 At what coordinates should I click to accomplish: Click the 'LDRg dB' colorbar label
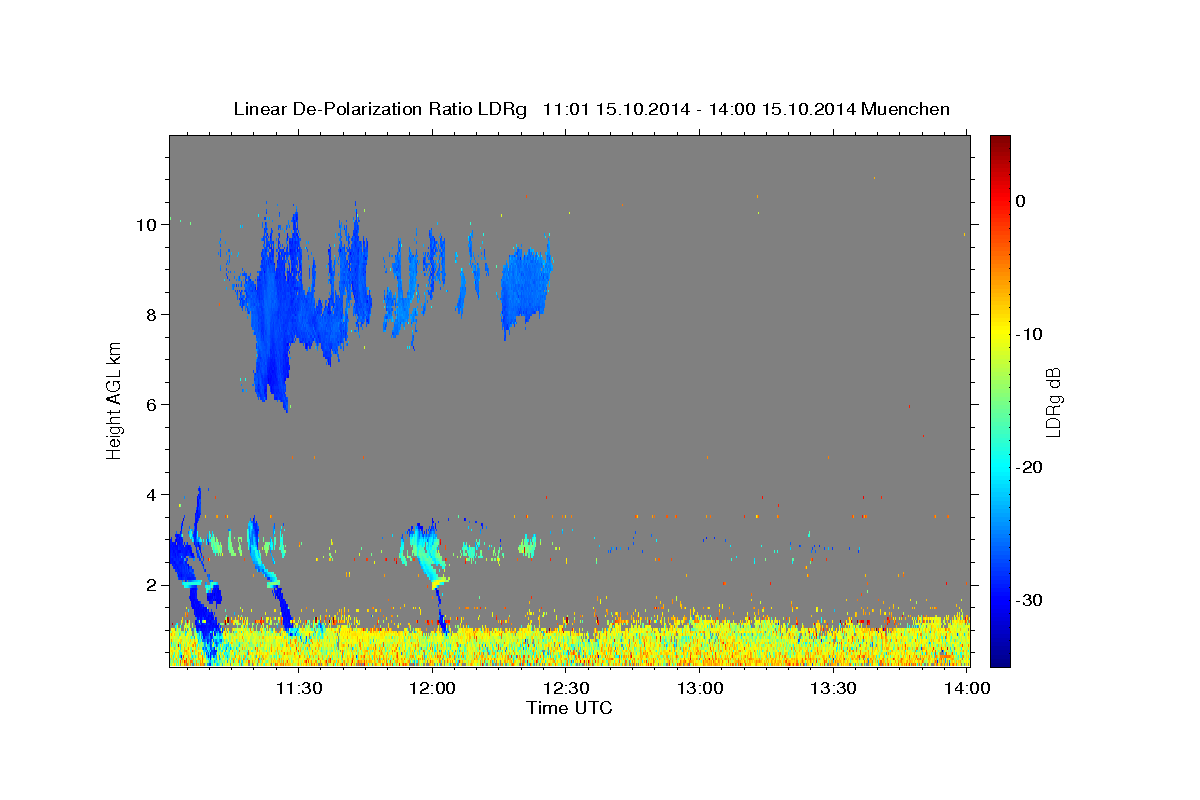click(1053, 401)
